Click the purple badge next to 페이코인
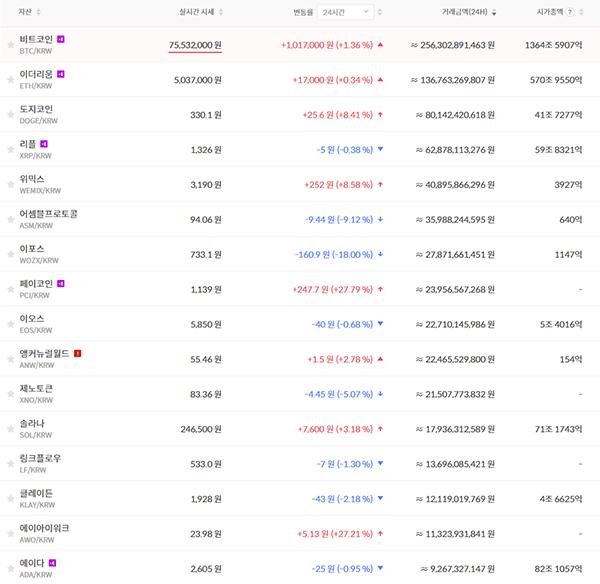This screenshot has width=600, height=584. coord(61,283)
